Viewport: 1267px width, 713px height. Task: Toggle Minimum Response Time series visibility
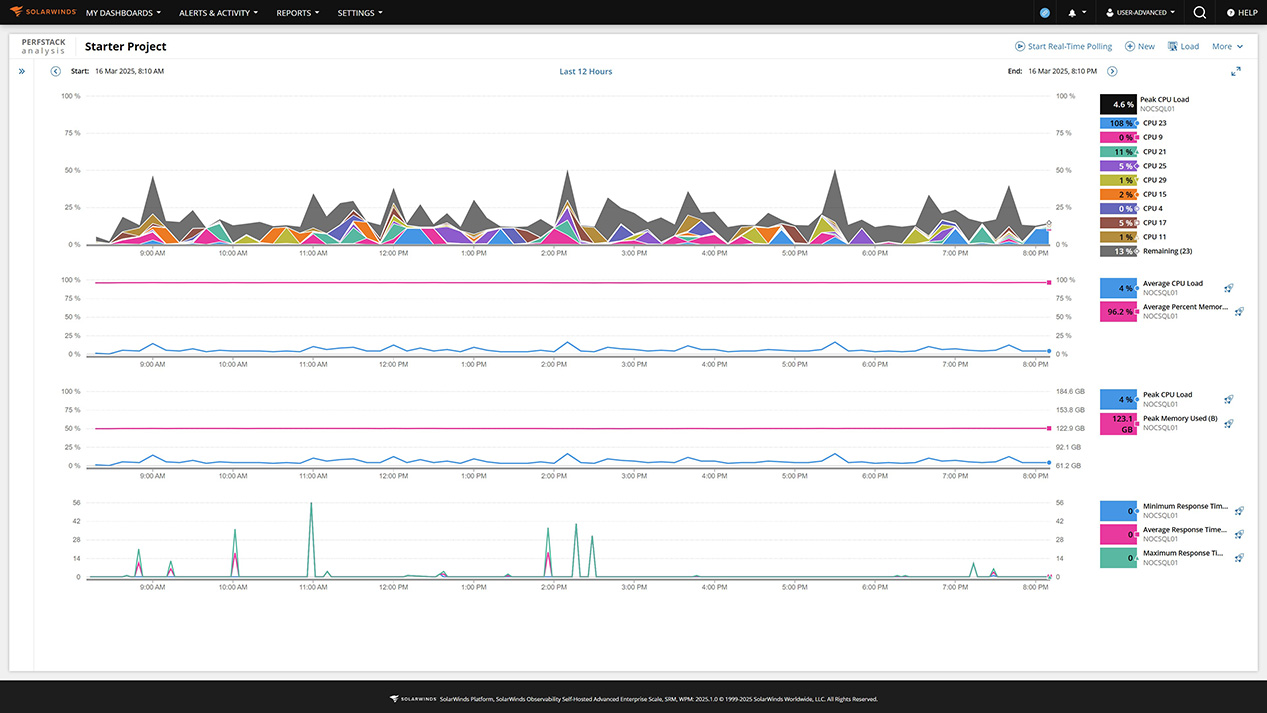[x=1118, y=510]
